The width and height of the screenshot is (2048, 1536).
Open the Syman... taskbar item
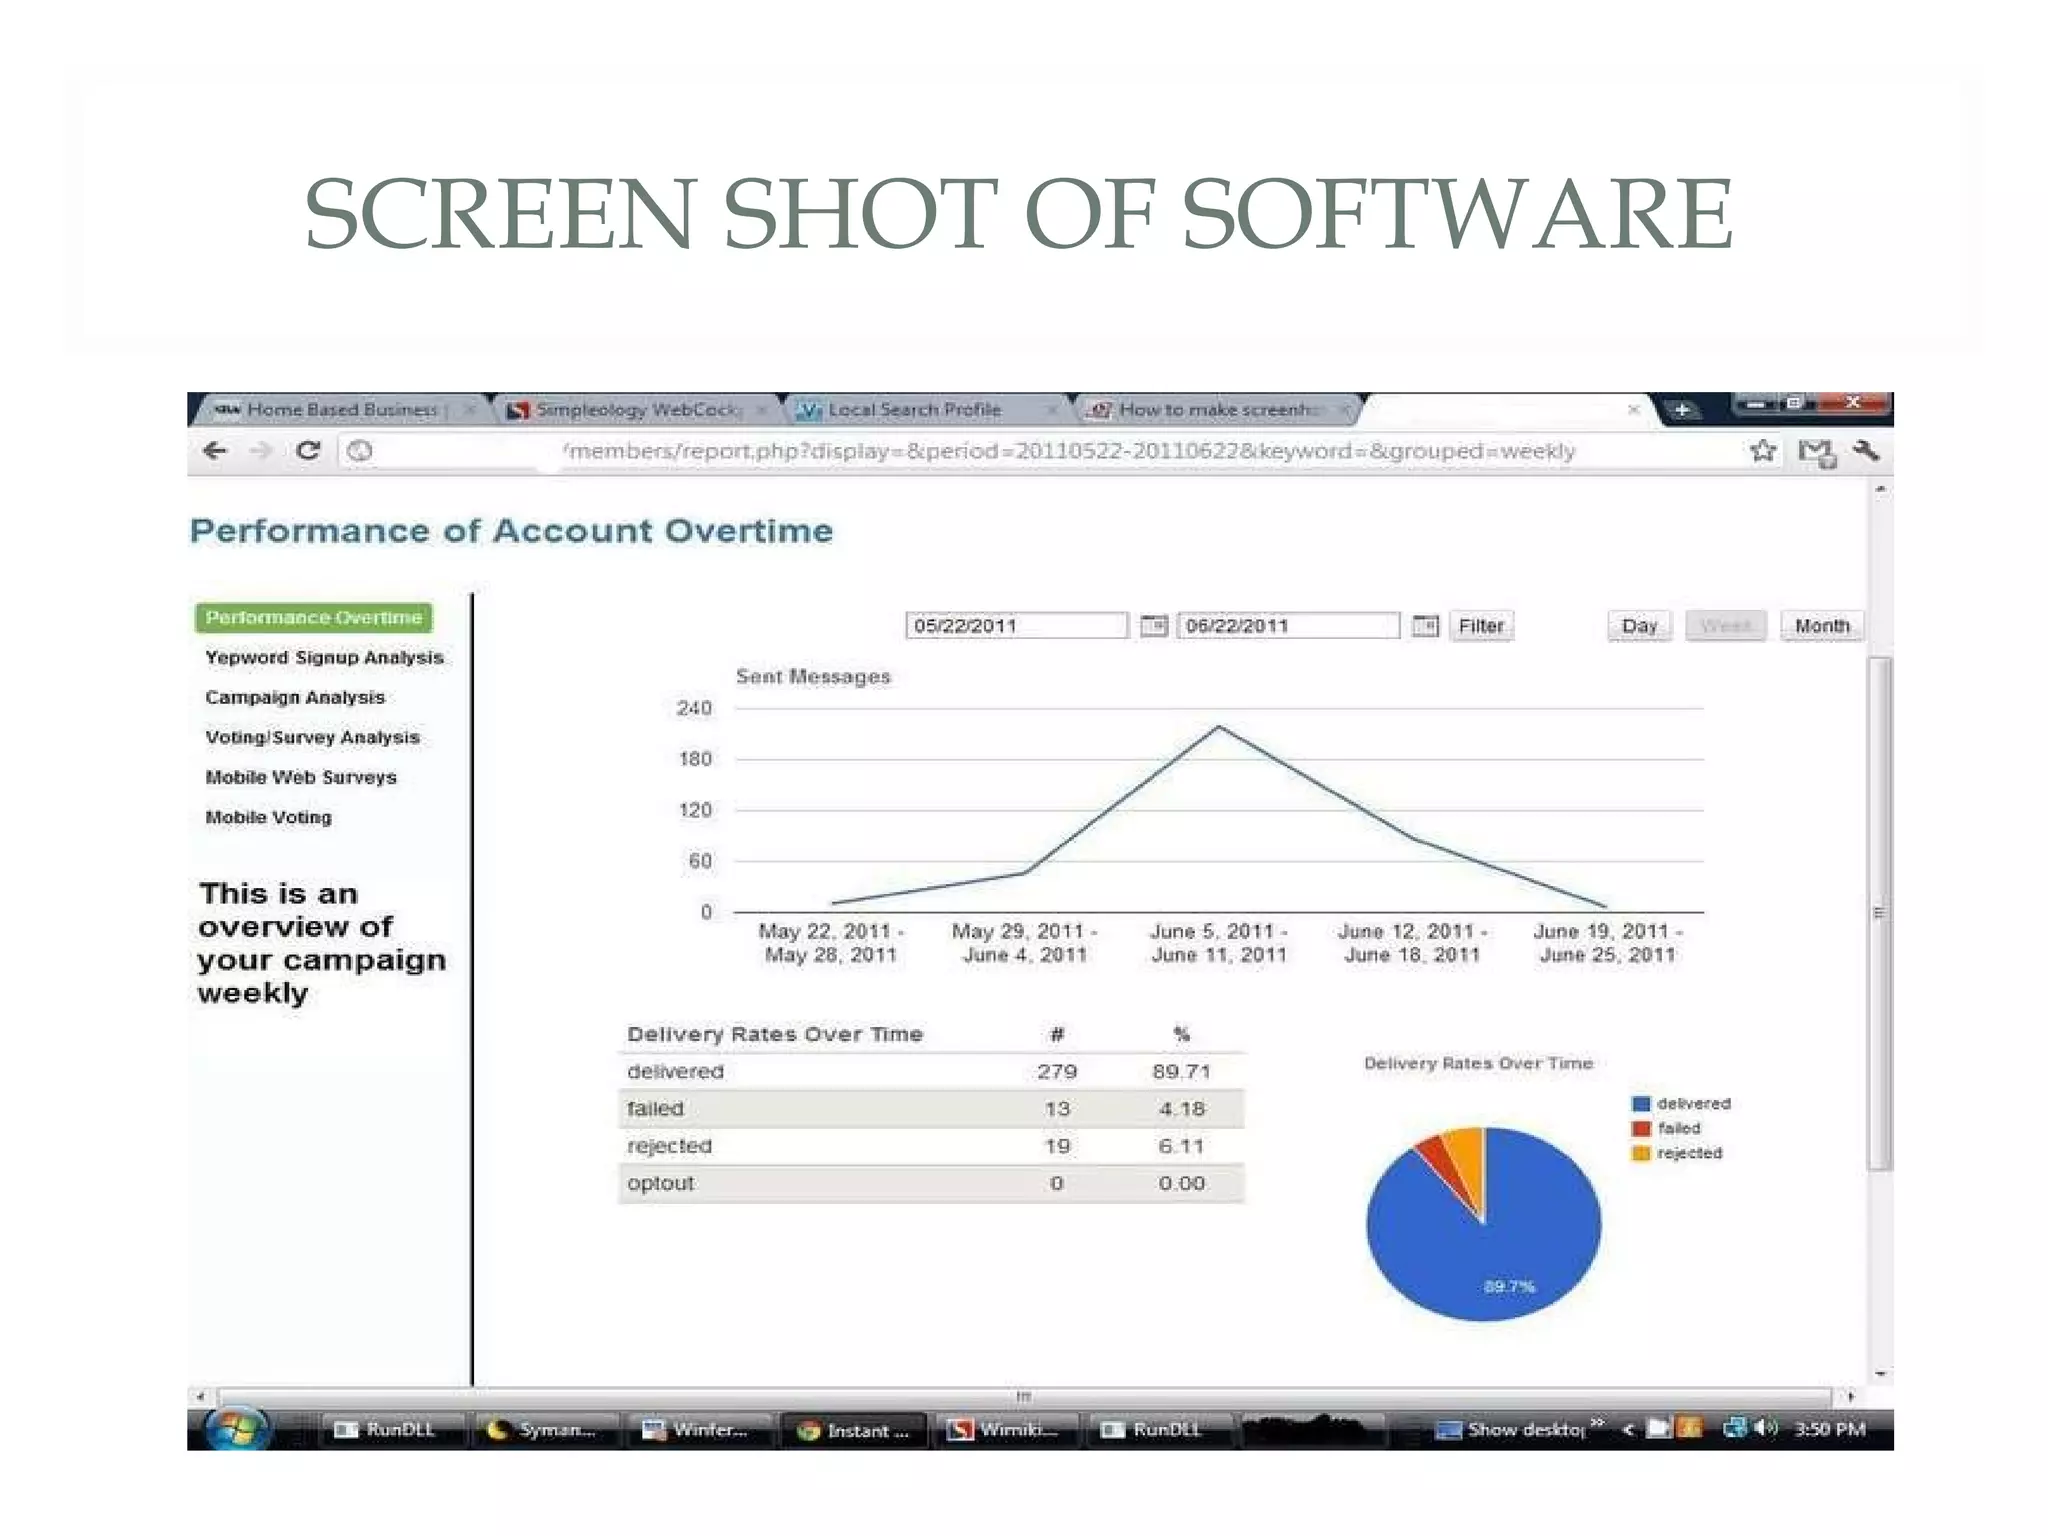[x=545, y=1430]
